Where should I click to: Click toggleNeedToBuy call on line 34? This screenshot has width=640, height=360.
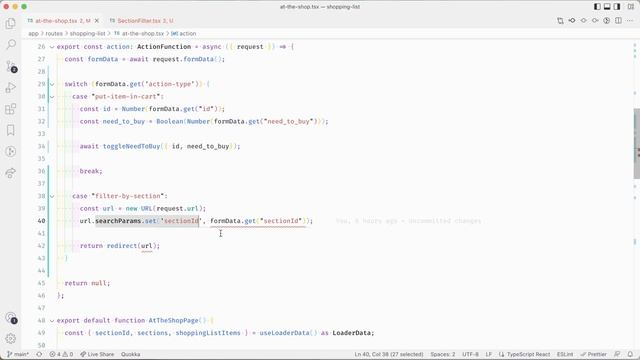[x=131, y=146]
